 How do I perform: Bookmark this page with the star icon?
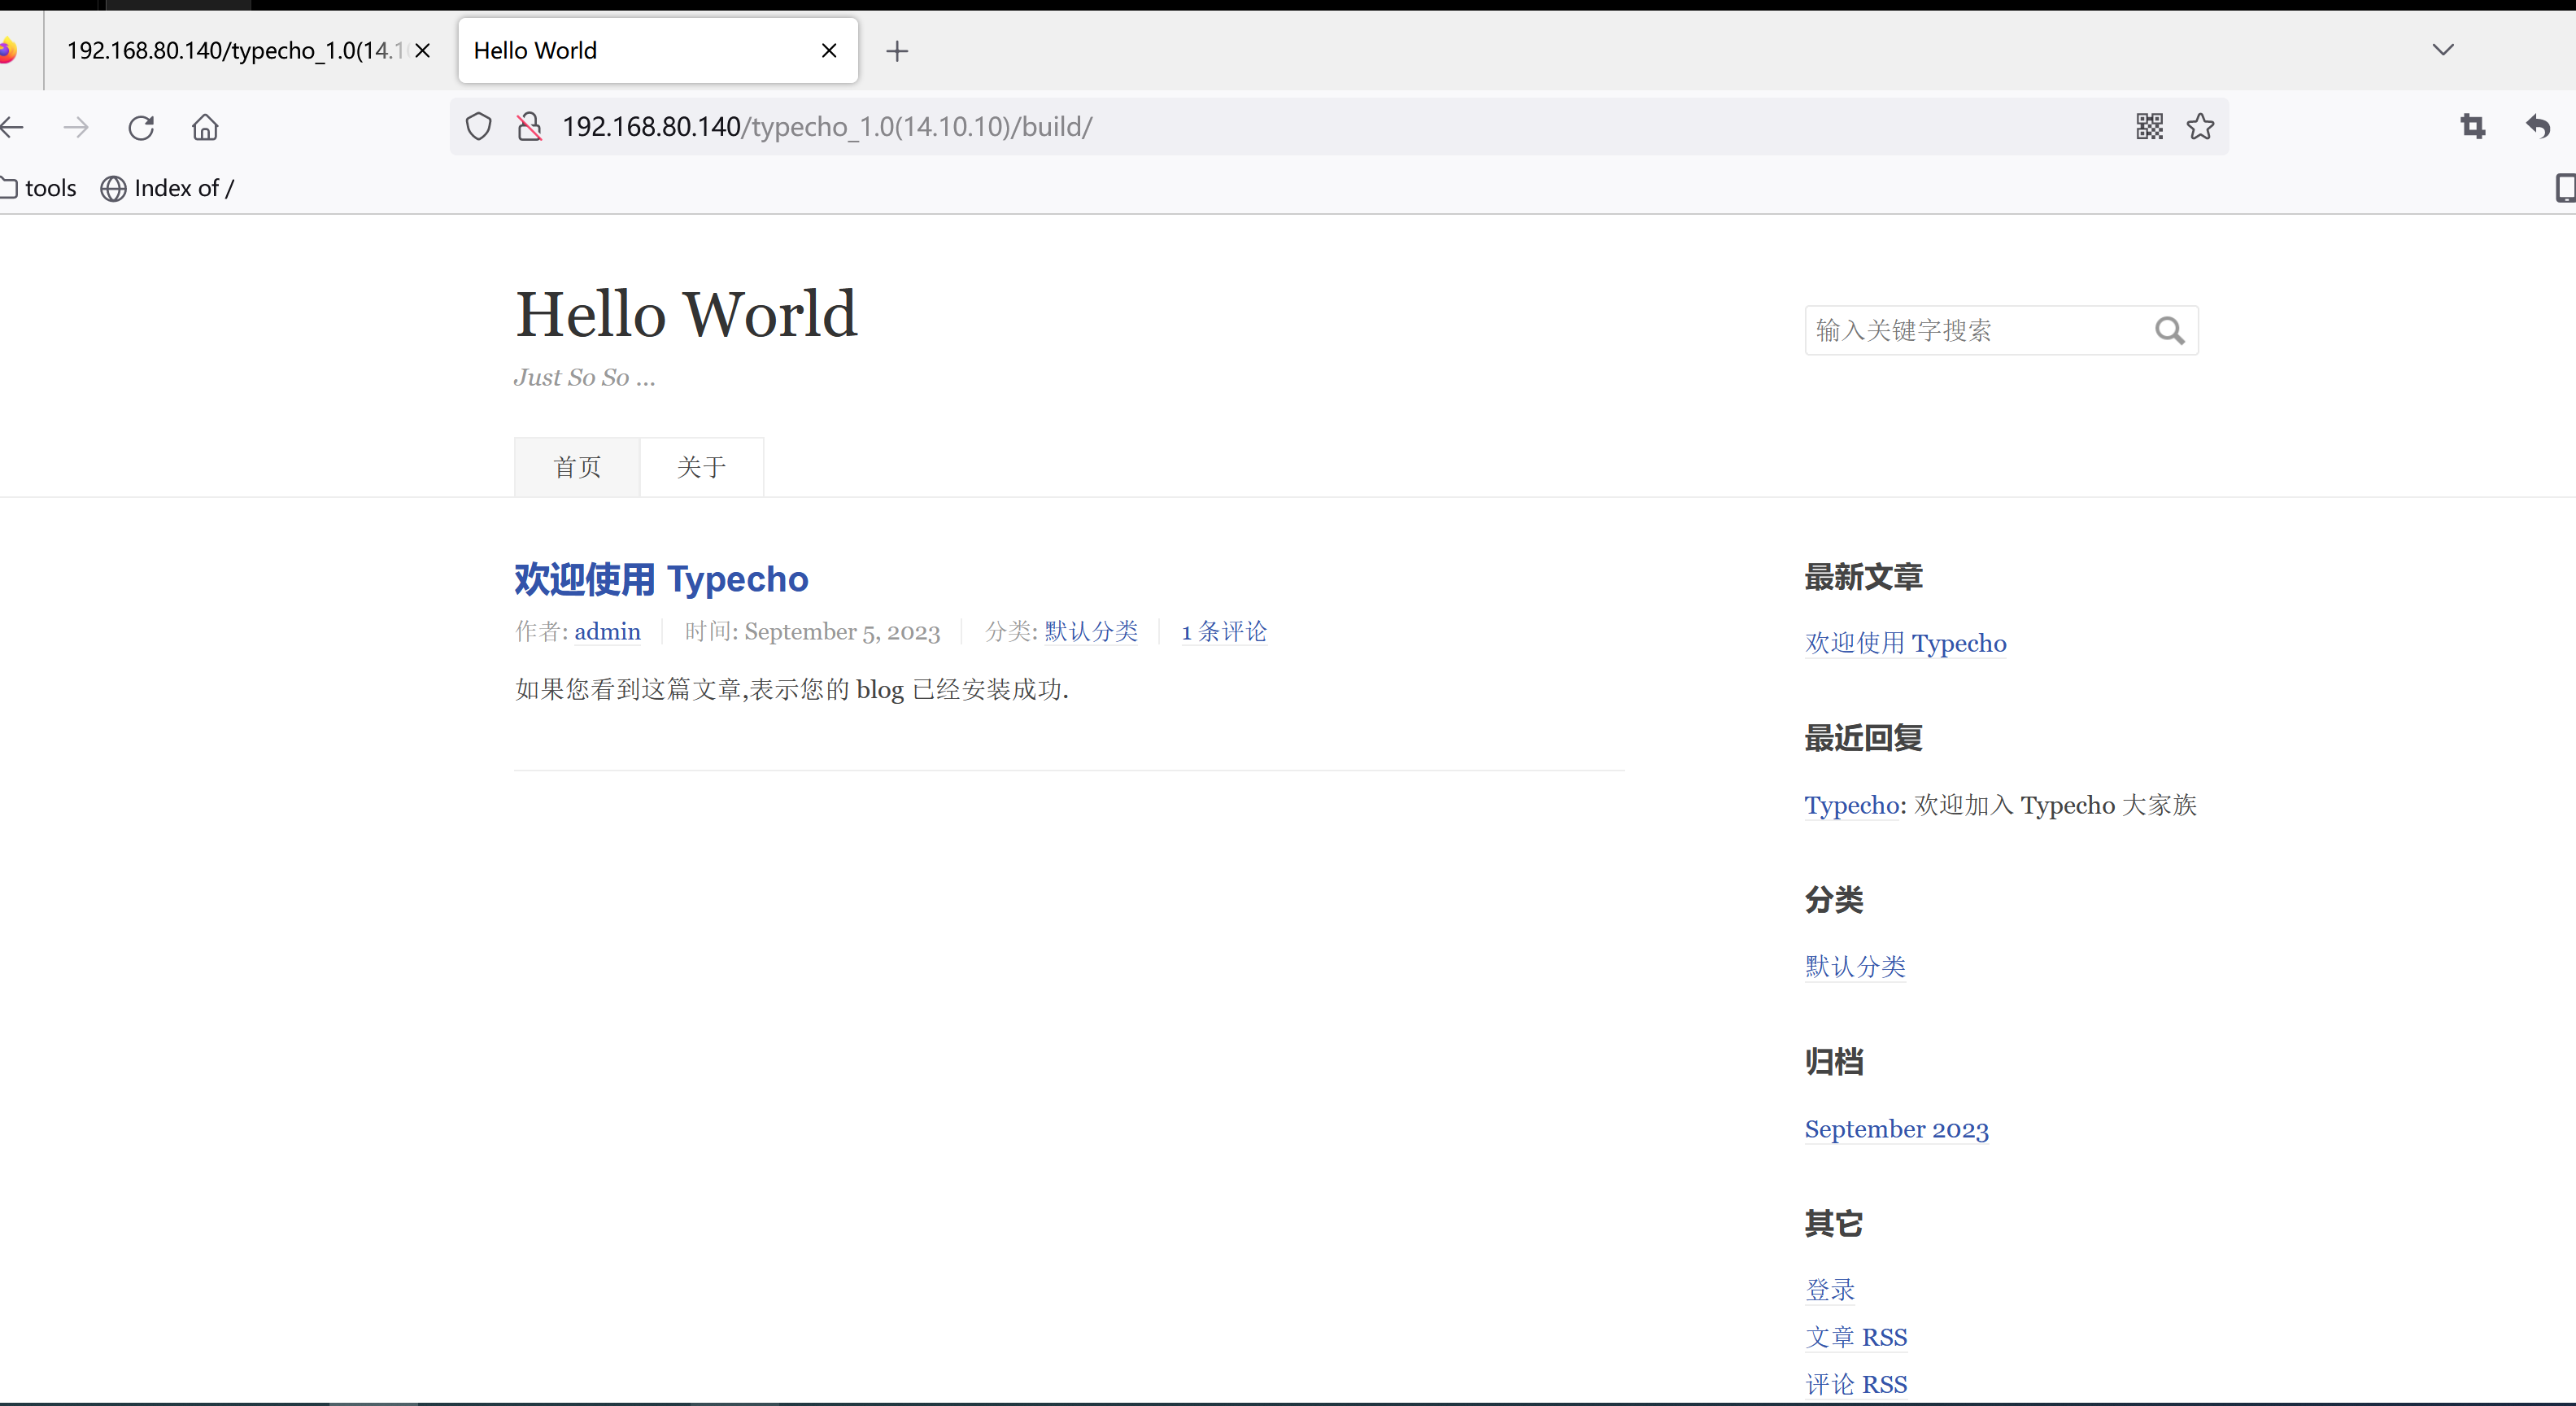[2200, 127]
